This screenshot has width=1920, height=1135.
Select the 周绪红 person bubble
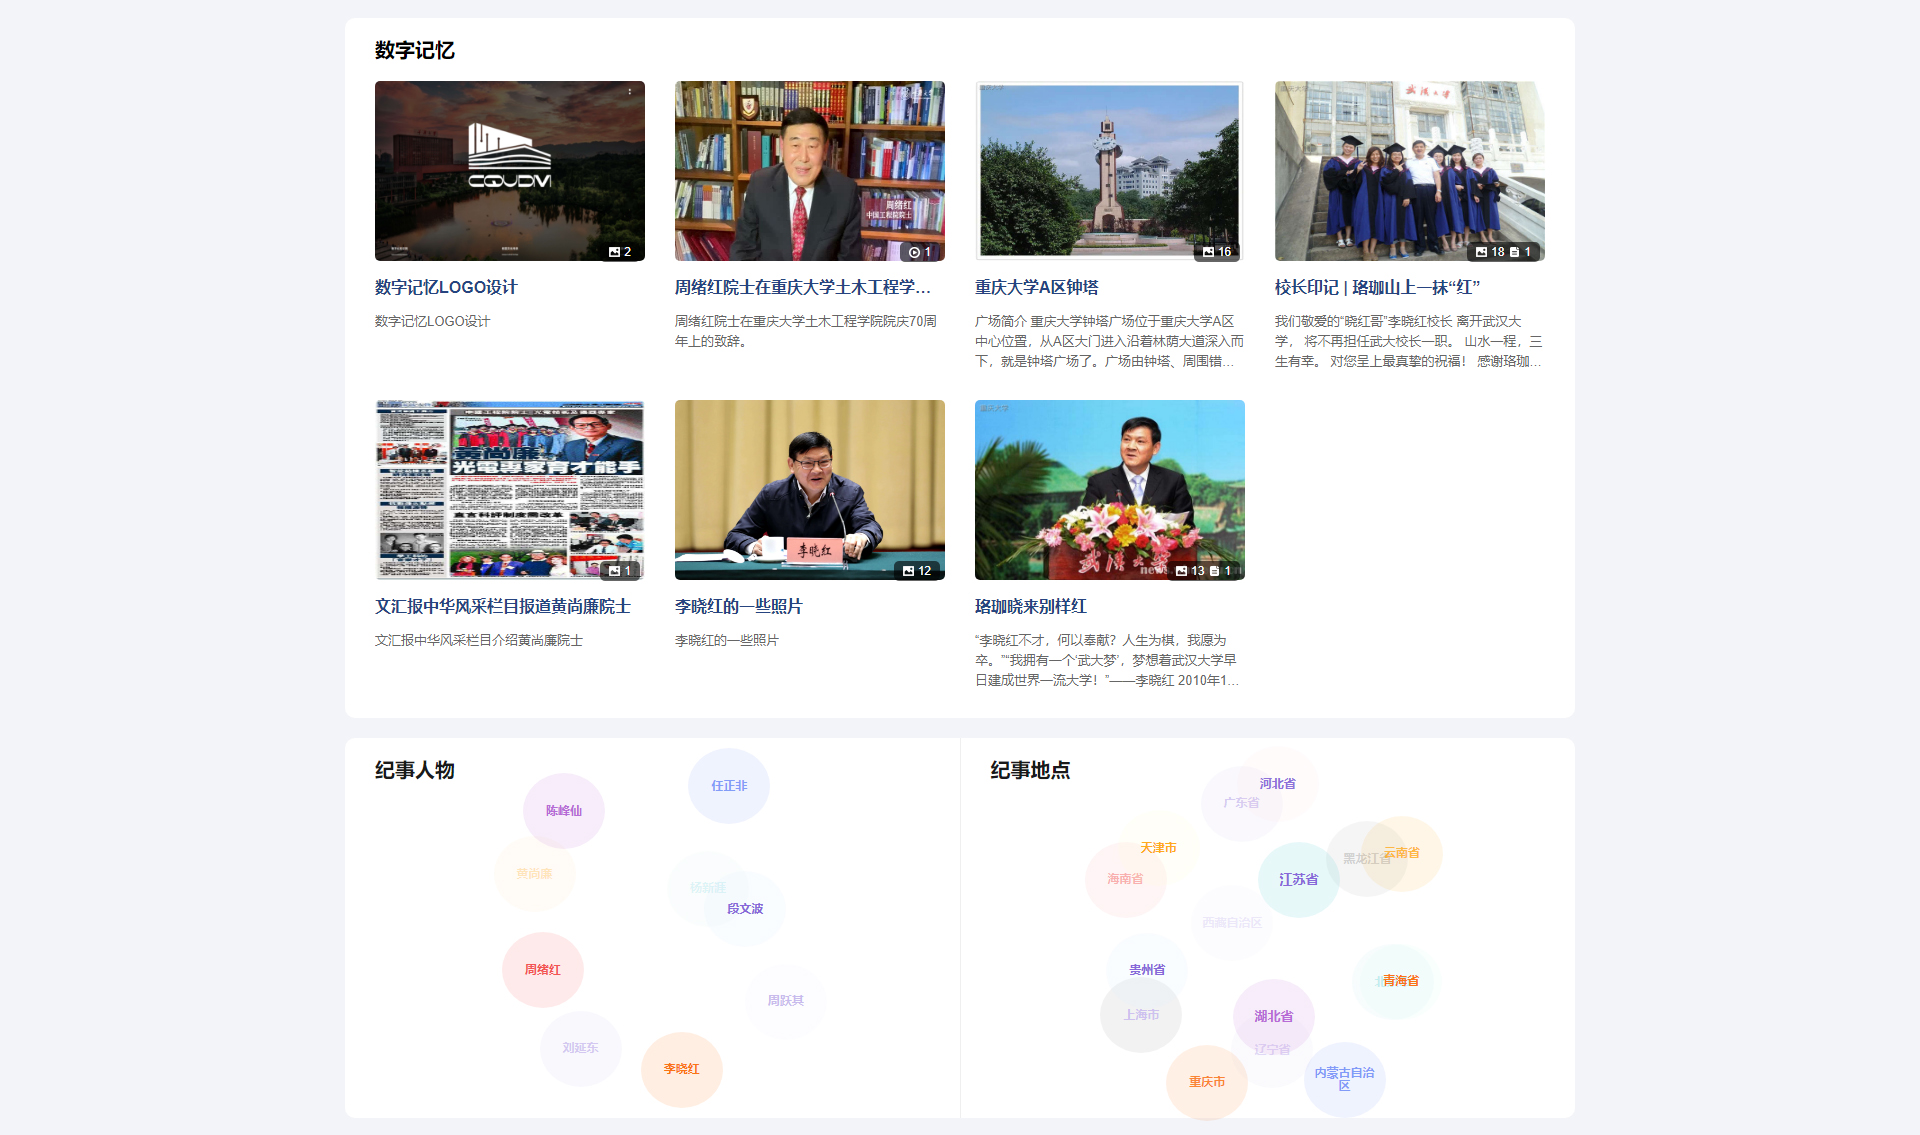click(x=542, y=970)
